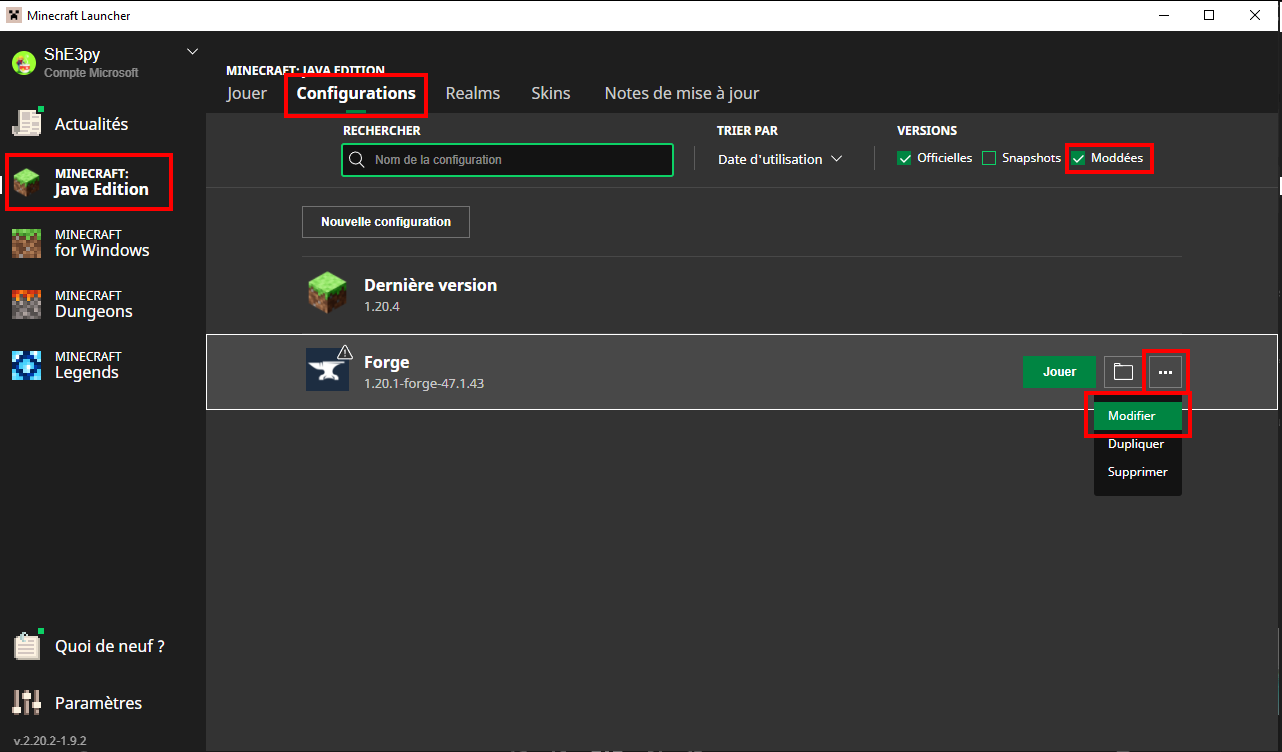Switch to the Skins tab

(551, 93)
